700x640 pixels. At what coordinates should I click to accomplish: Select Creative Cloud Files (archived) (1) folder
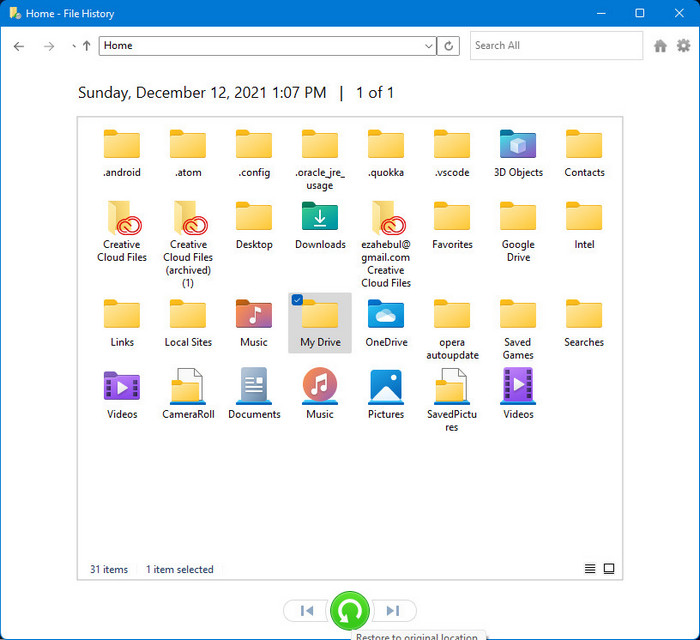188,245
